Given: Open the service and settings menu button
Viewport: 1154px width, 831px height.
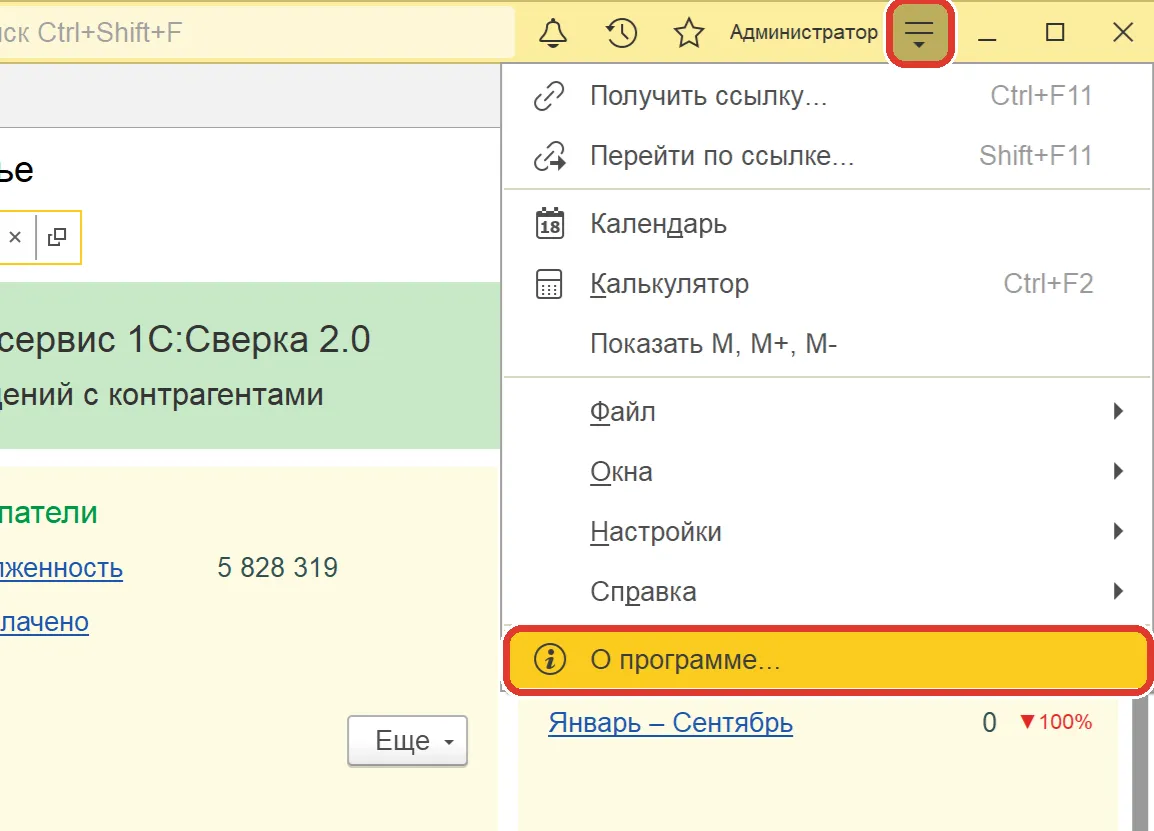Looking at the screenshot, I should [x=919, y=33].
